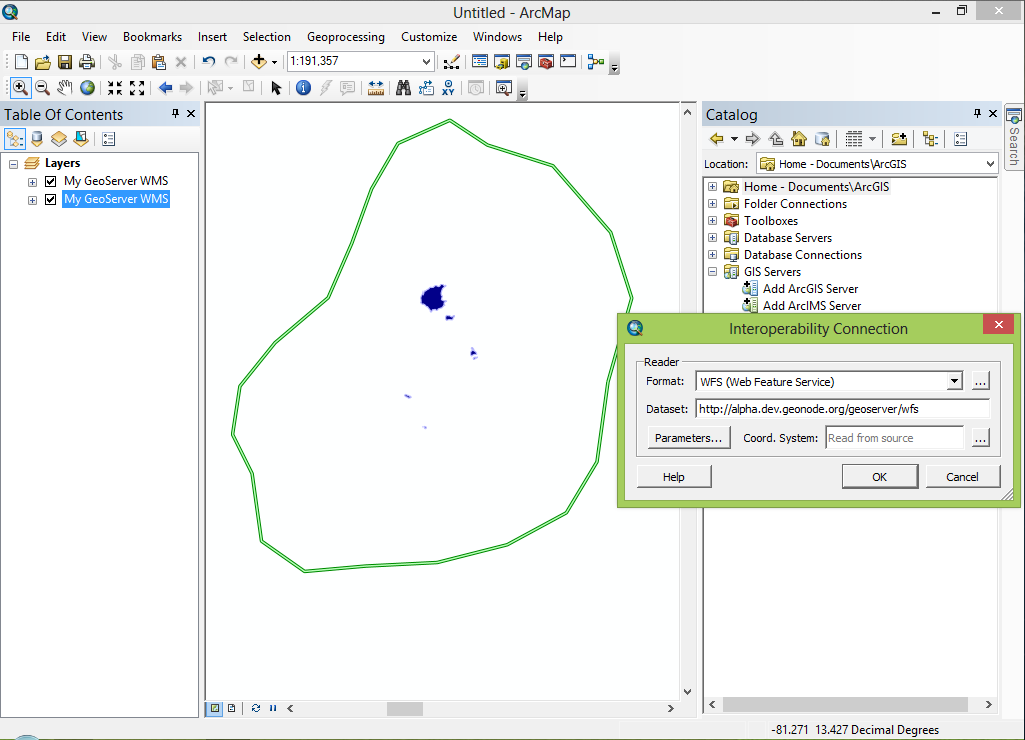Expand Folder Connections in Catalog

pyautogui.click(x=713, y=203)
